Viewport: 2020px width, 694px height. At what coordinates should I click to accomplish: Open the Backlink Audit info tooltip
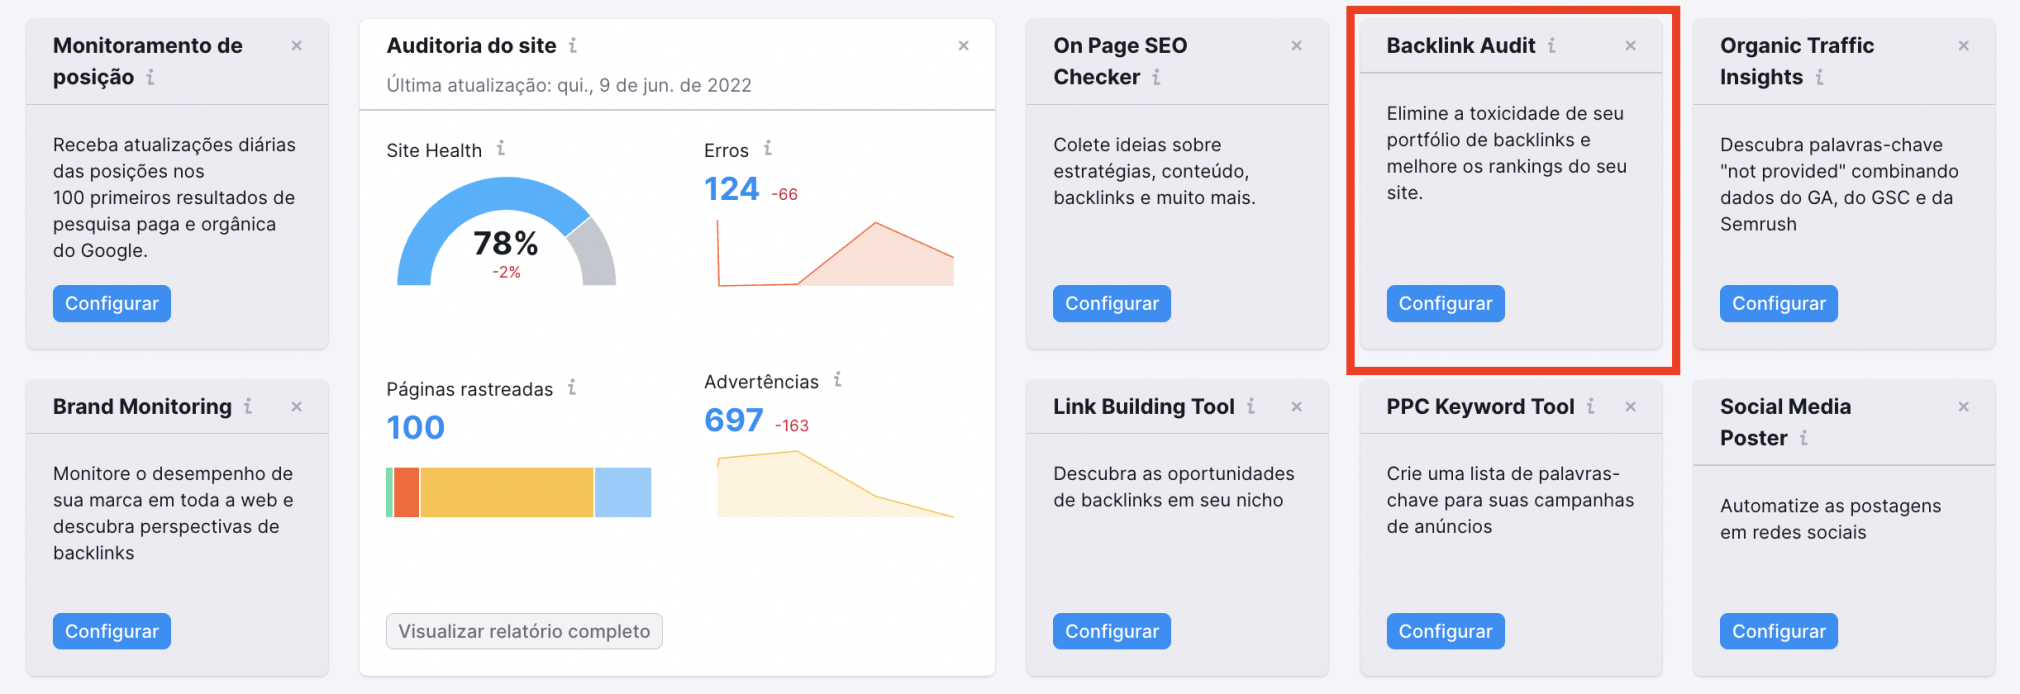1552,45
